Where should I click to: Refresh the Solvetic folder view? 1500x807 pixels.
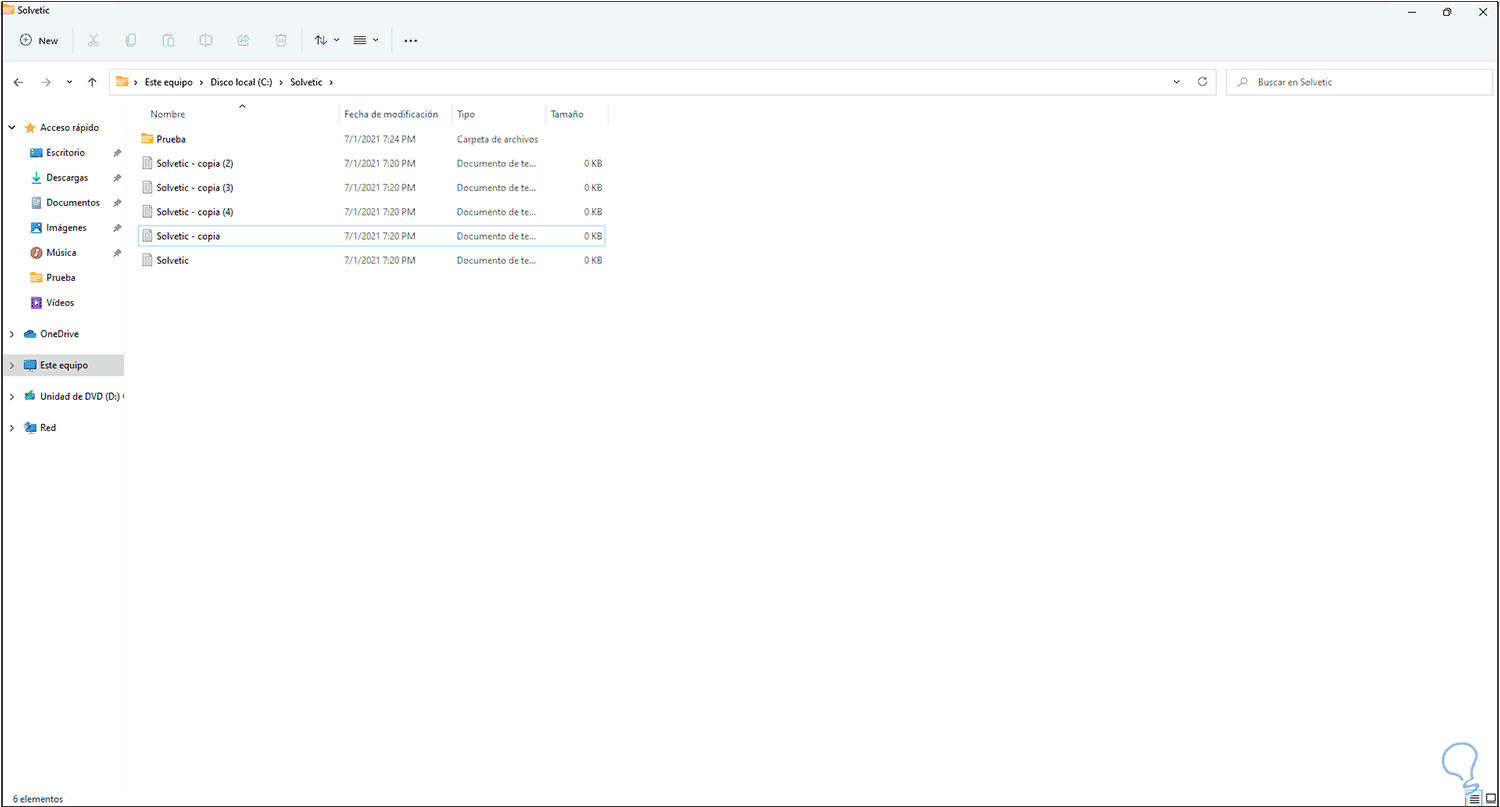(1202, 82)
